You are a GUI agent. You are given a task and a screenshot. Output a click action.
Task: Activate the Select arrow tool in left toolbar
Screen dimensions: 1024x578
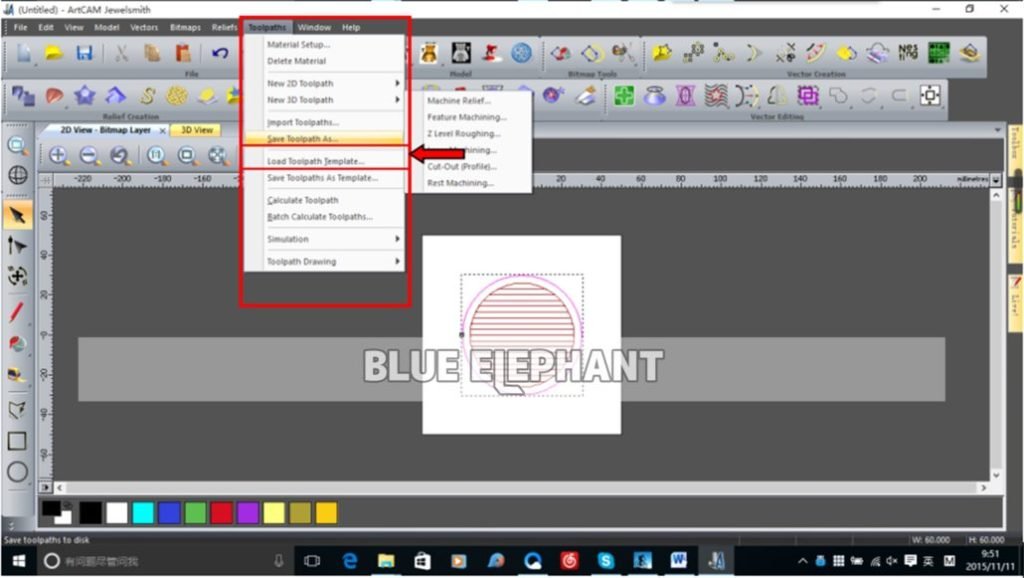[18, 215]
